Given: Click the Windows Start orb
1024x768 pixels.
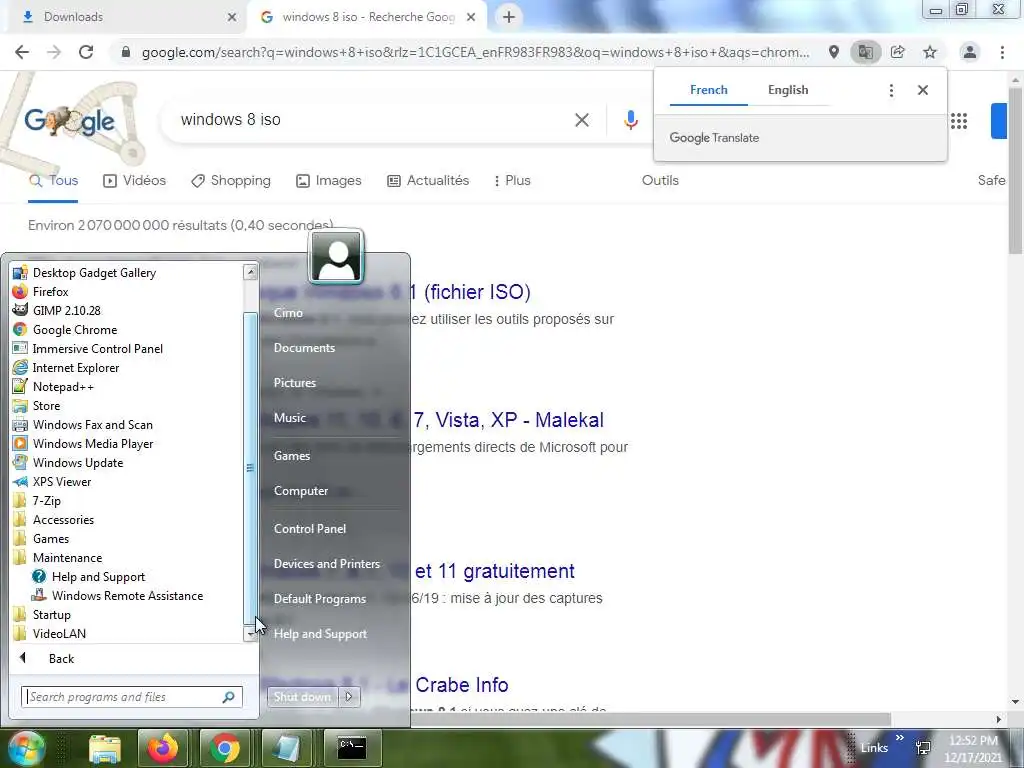Looking at the screenshot, I should click(26, 748).
